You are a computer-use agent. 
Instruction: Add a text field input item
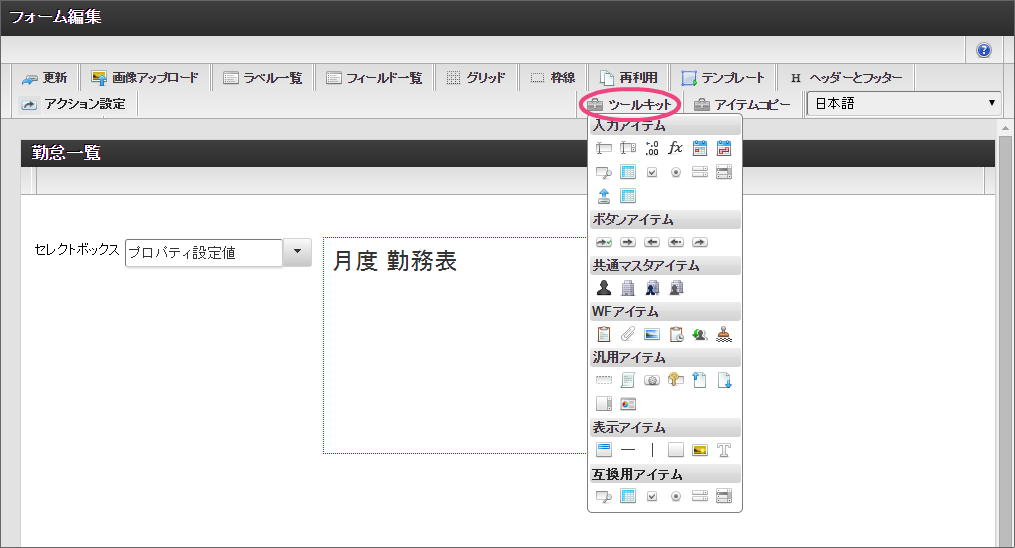(x=603, y=148)
